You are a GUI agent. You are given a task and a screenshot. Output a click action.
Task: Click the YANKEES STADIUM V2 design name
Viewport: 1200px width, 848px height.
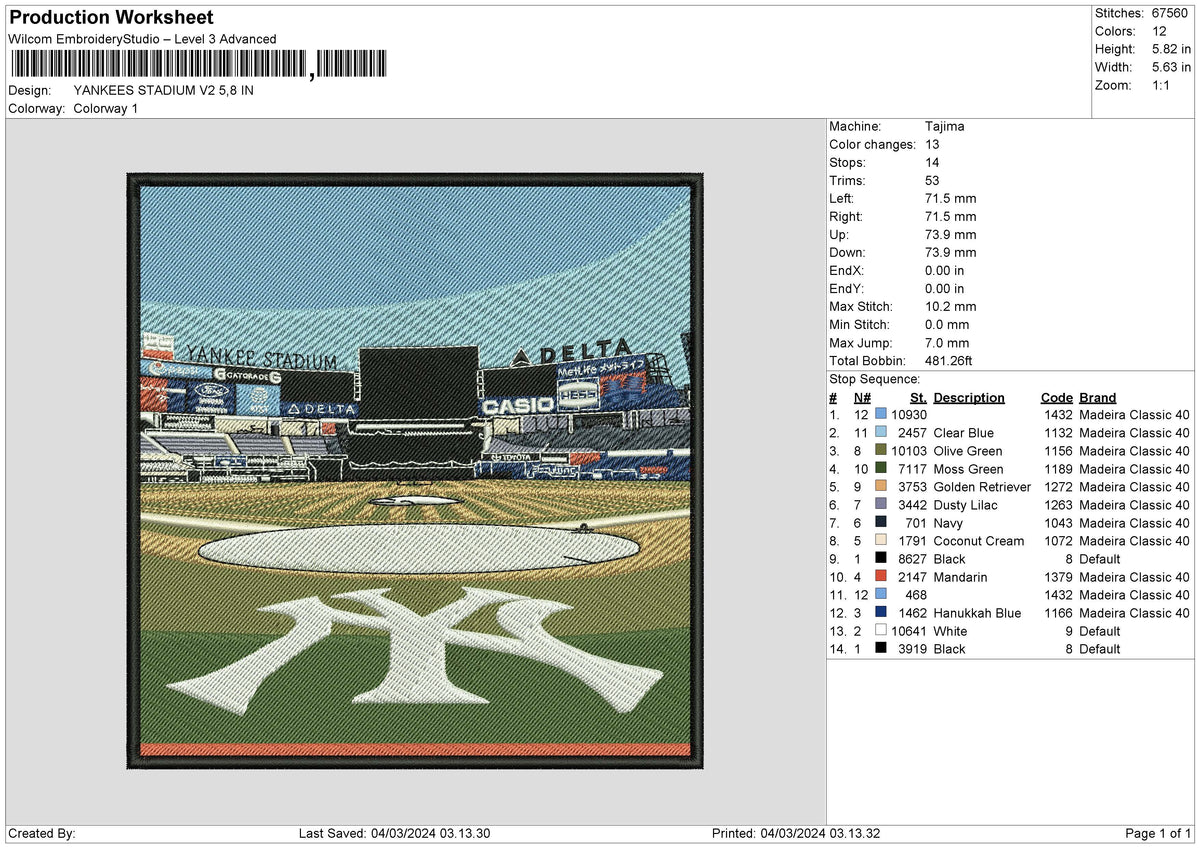click(160, 90)
